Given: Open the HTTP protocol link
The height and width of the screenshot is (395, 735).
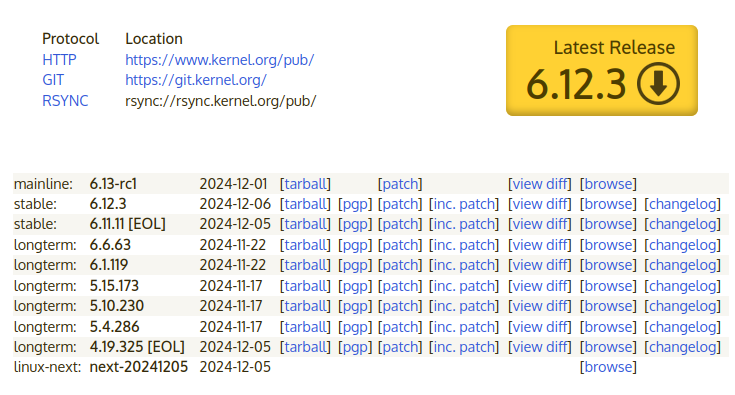Looking at the screenshot, I should click(x=59, y=60).
